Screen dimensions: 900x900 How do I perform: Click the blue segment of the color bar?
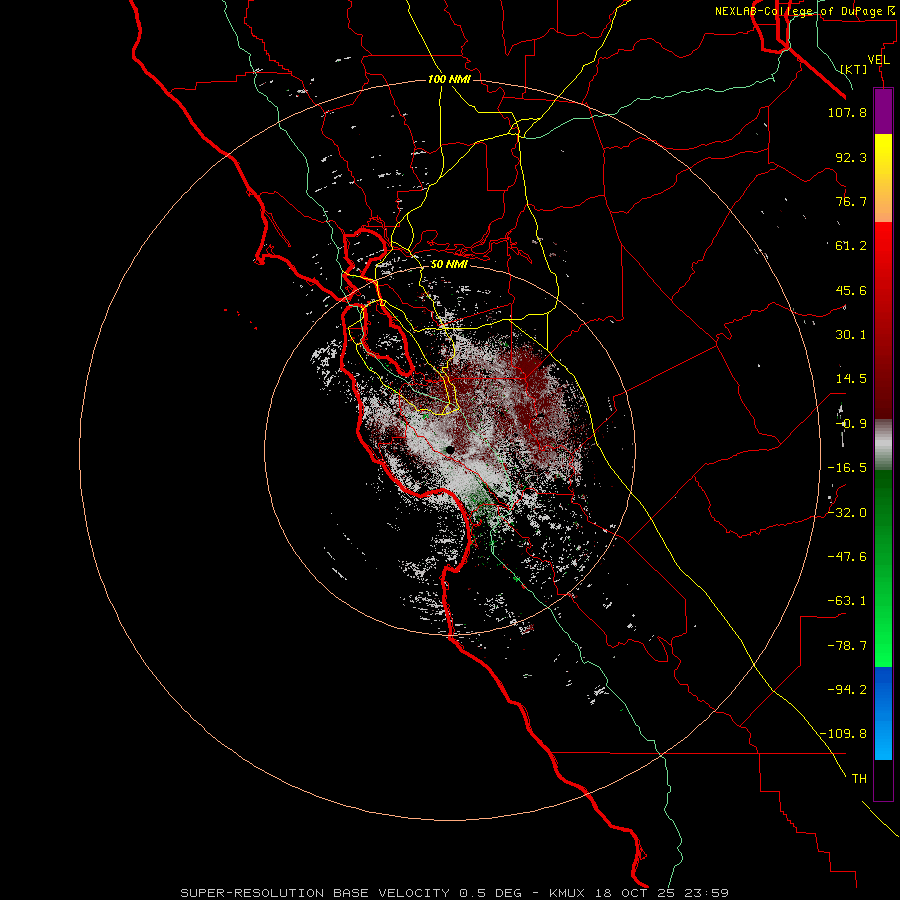click(x=883, y=713)
